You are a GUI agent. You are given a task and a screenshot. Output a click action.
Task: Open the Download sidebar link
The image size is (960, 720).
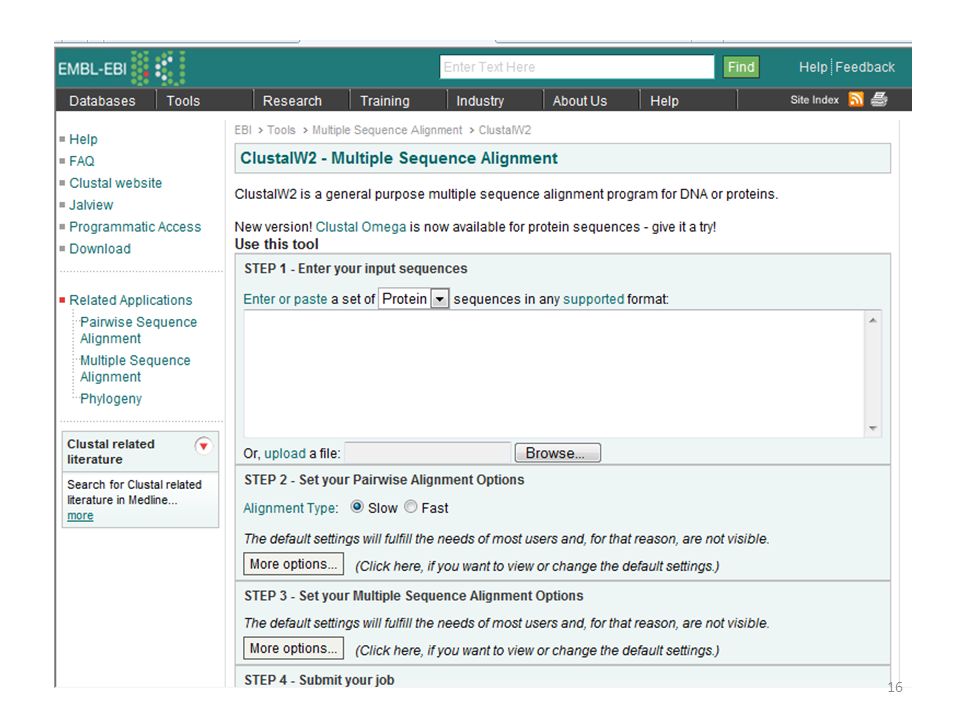pyautogui.click(x=100, y=249)
